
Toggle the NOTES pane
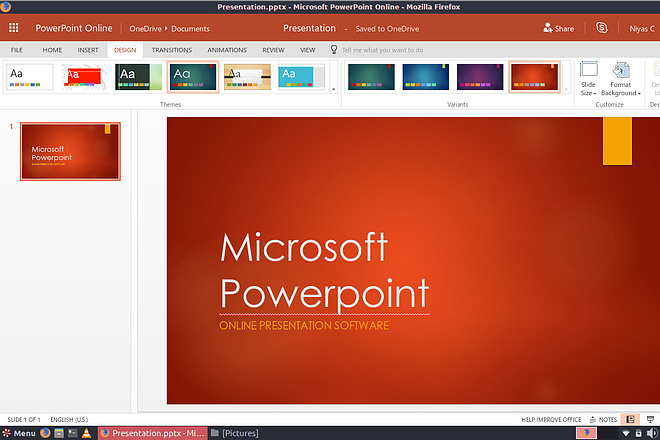(x=603, y=419)
